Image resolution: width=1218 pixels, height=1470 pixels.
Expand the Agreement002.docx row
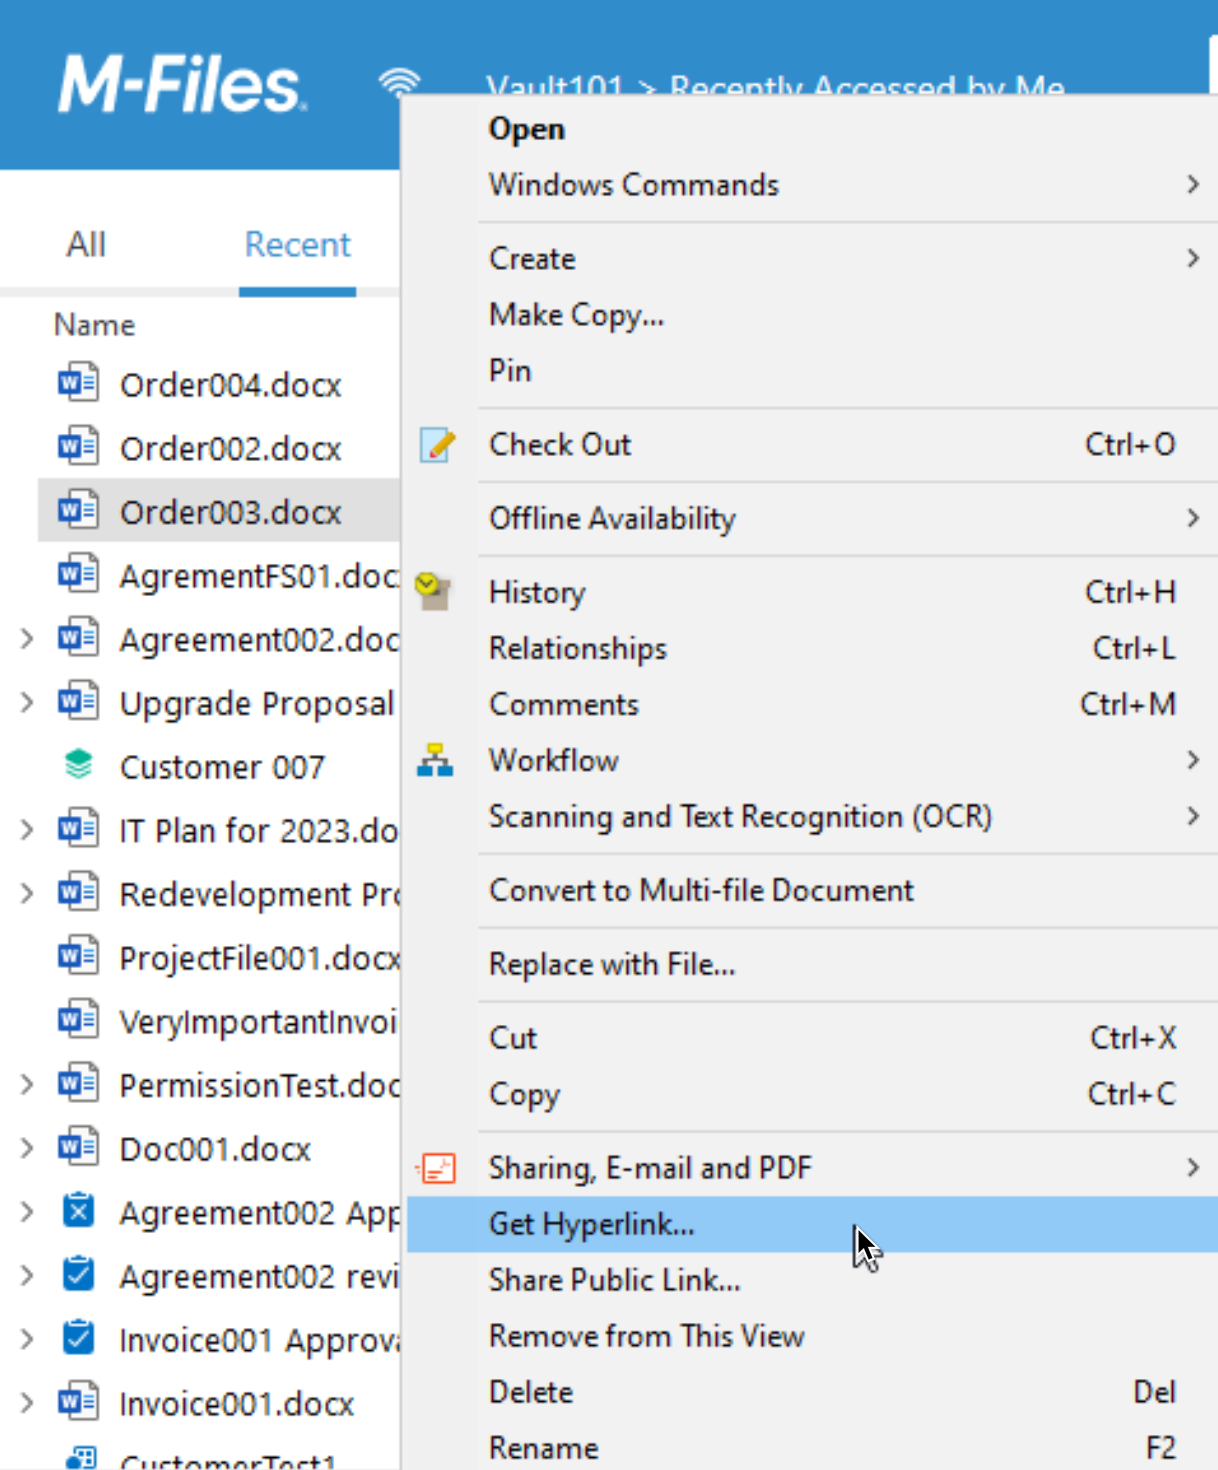[27, 638]
